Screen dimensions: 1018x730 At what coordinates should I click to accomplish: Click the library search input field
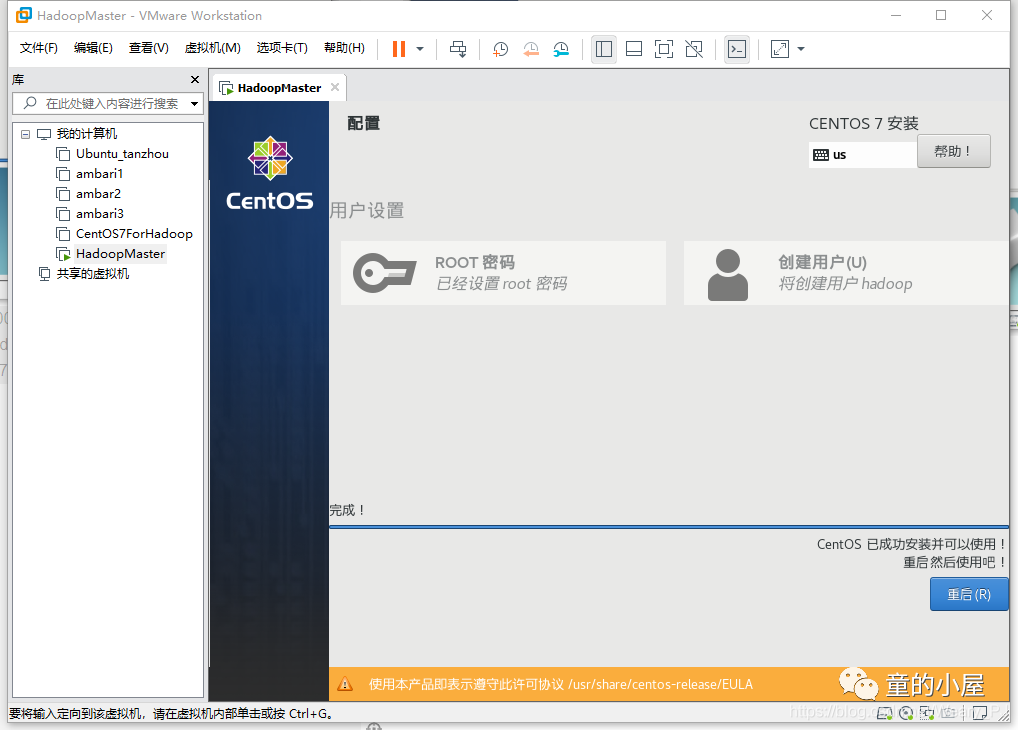(107, 103)
